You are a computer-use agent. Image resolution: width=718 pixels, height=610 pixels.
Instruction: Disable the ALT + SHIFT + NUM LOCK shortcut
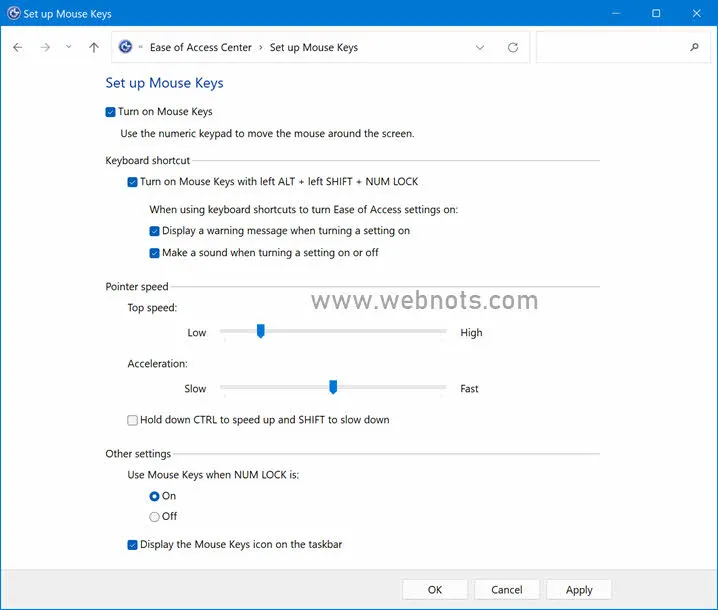pyautogui.click(x=133, y=182)
